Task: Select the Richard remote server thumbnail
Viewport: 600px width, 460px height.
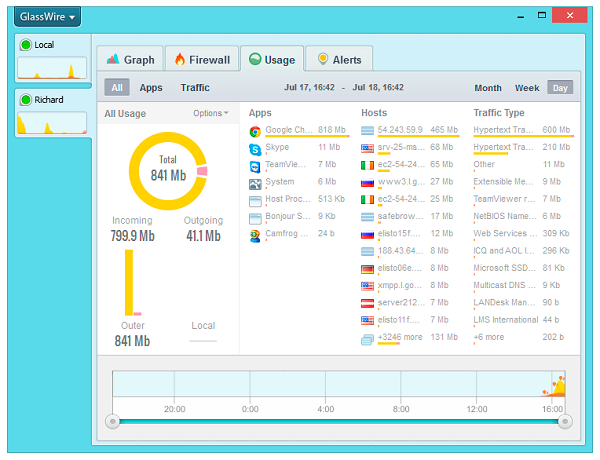Action: [x=45, y=113]
